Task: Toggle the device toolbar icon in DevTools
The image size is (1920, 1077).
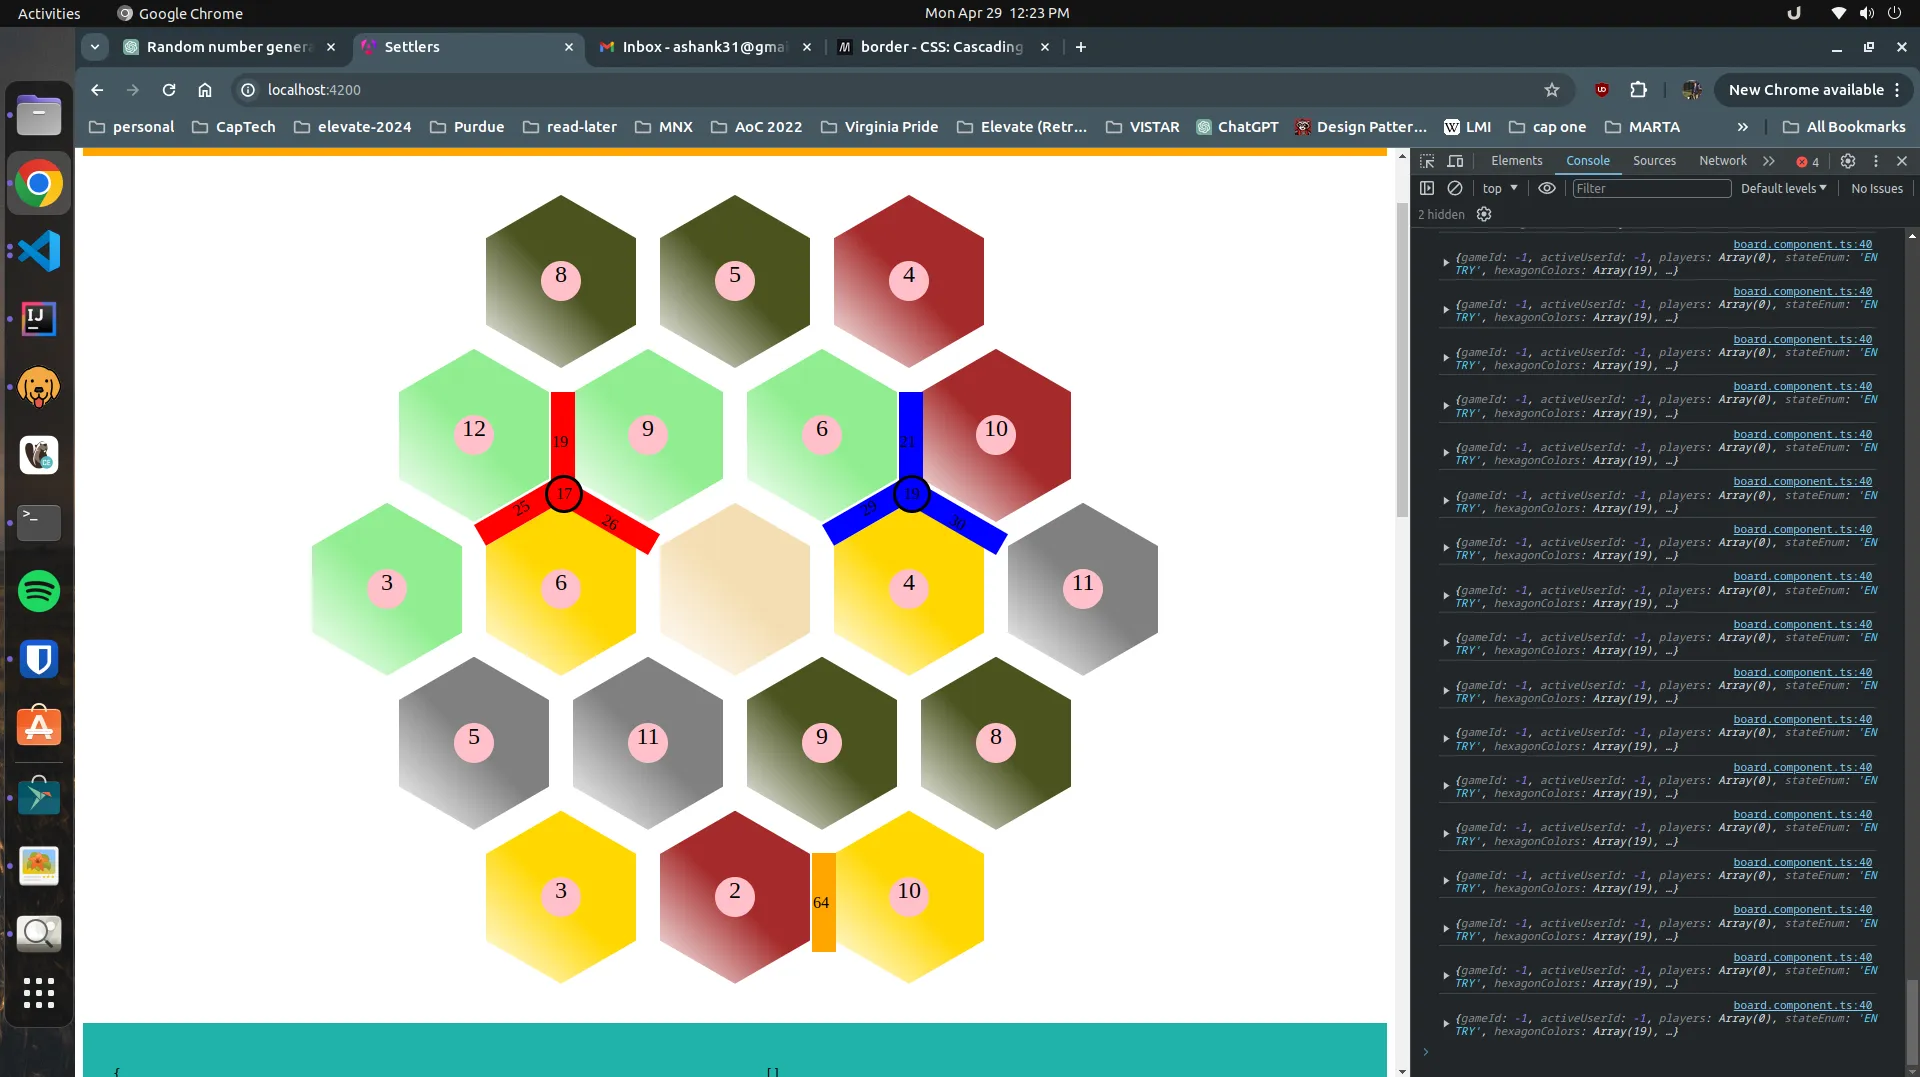Action: [x=1456, y=161]
